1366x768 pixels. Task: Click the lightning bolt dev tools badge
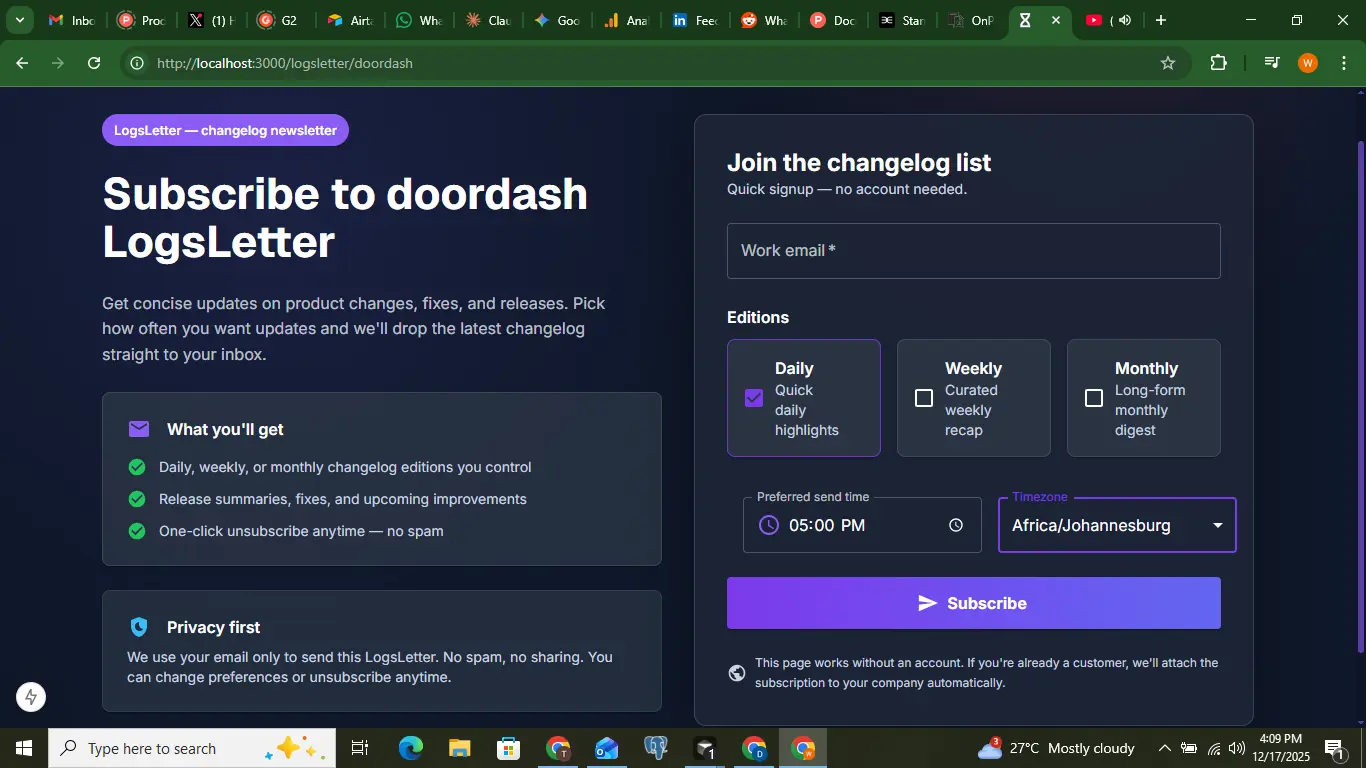click(x=31, y=697)
